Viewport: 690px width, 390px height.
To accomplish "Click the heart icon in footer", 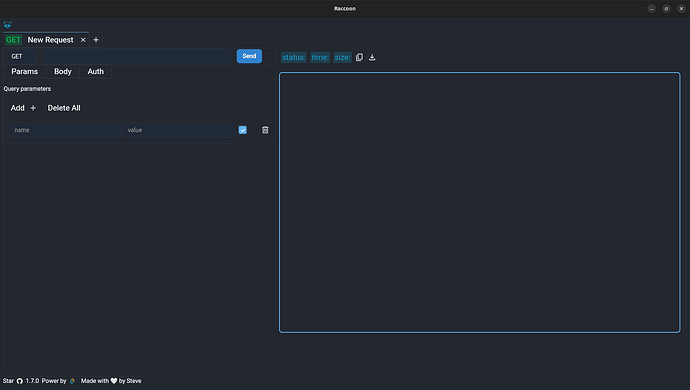I will [x=114, y=381].
